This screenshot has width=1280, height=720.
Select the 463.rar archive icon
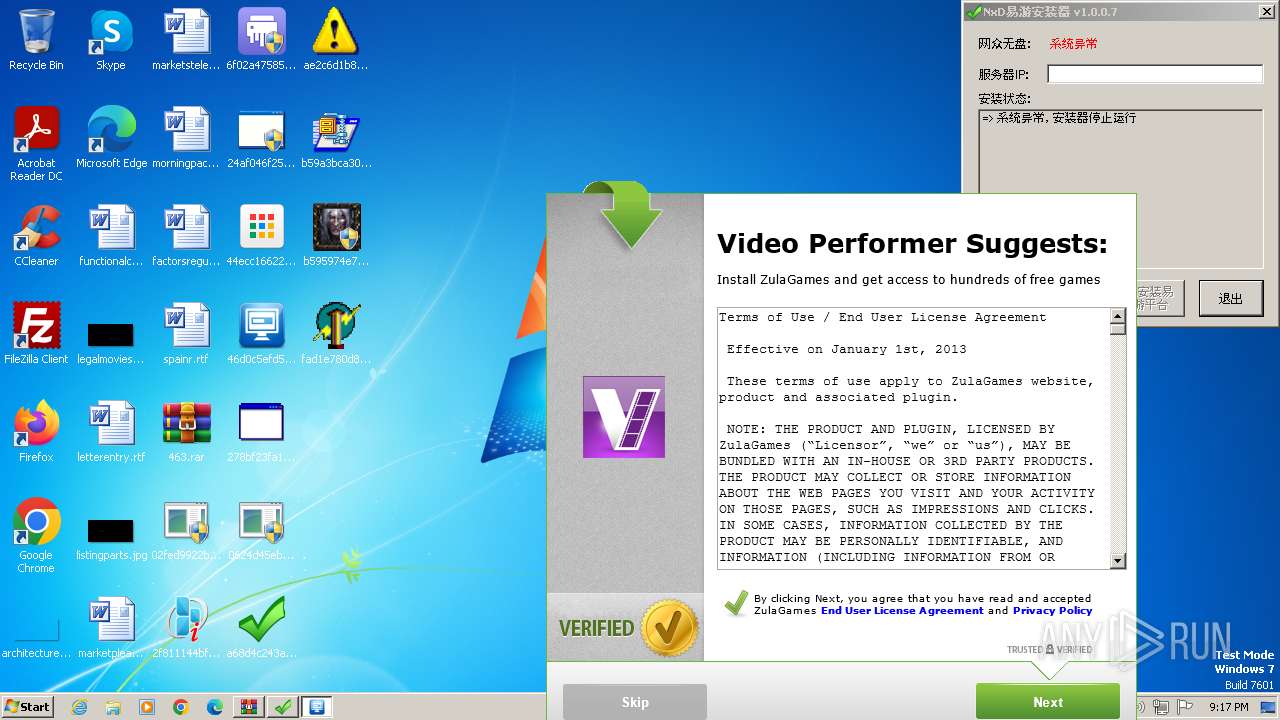coord(186,432)
